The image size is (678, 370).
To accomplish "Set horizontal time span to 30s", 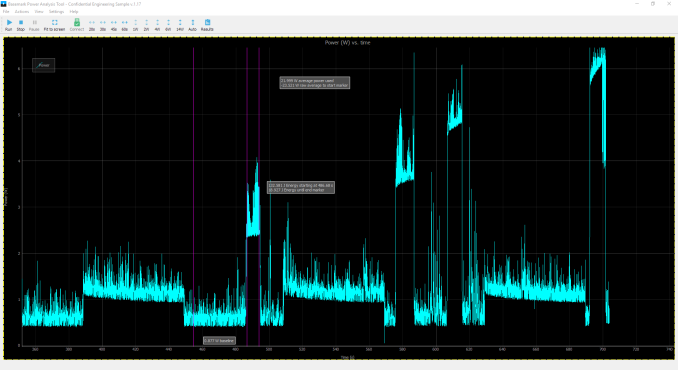I will click(x=103, y=25).
